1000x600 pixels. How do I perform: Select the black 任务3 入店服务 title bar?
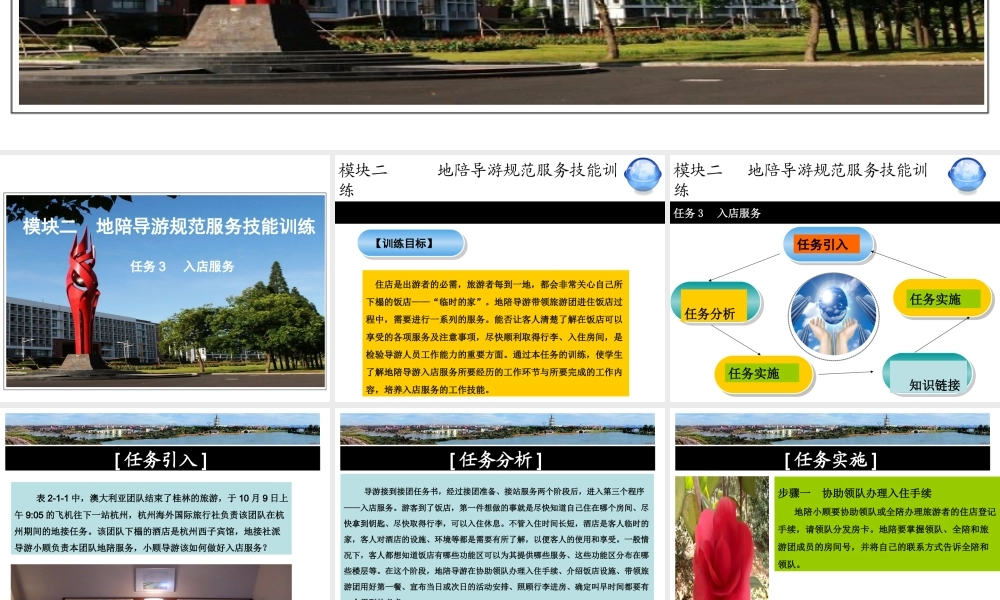833,212
